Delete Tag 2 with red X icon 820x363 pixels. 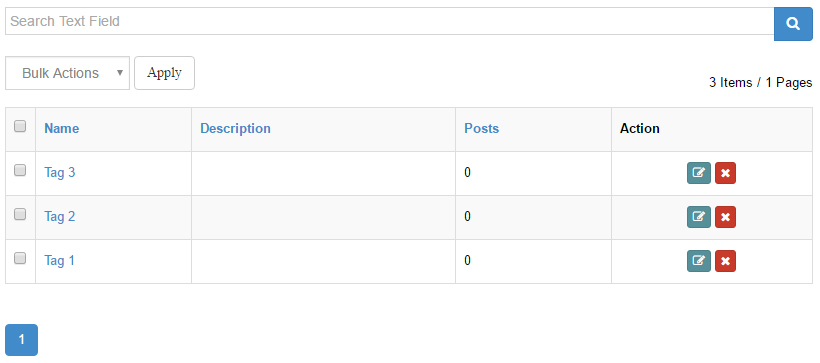[x=725, y=217]
